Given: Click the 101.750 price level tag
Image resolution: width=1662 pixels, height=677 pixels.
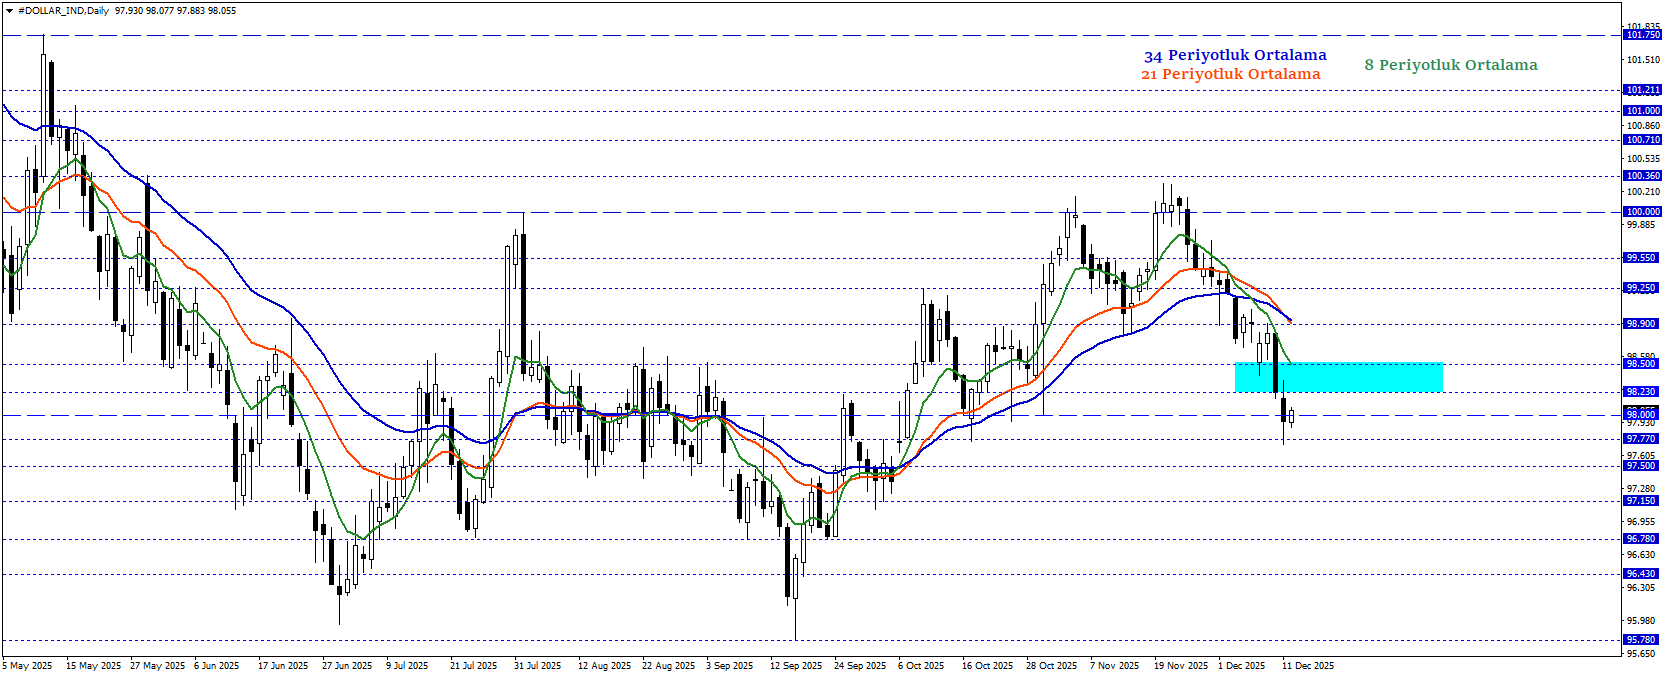Looking at the screenshot, I should click(1641, 35).
